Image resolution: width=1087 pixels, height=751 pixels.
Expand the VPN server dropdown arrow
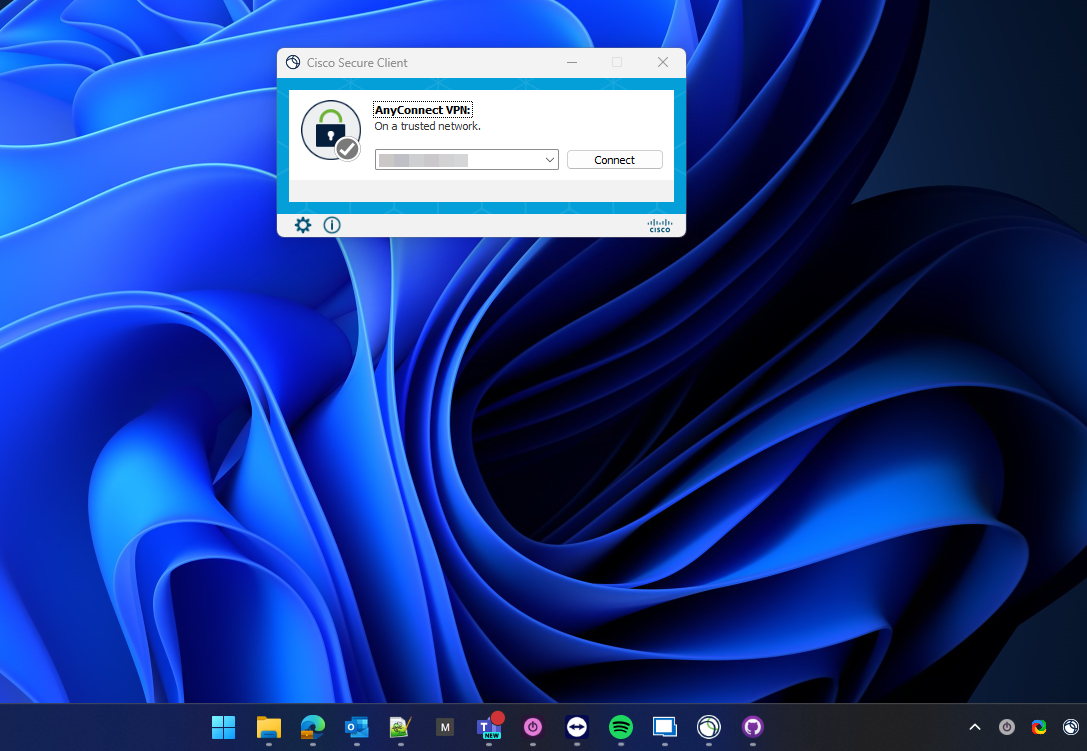coord(550,160)
